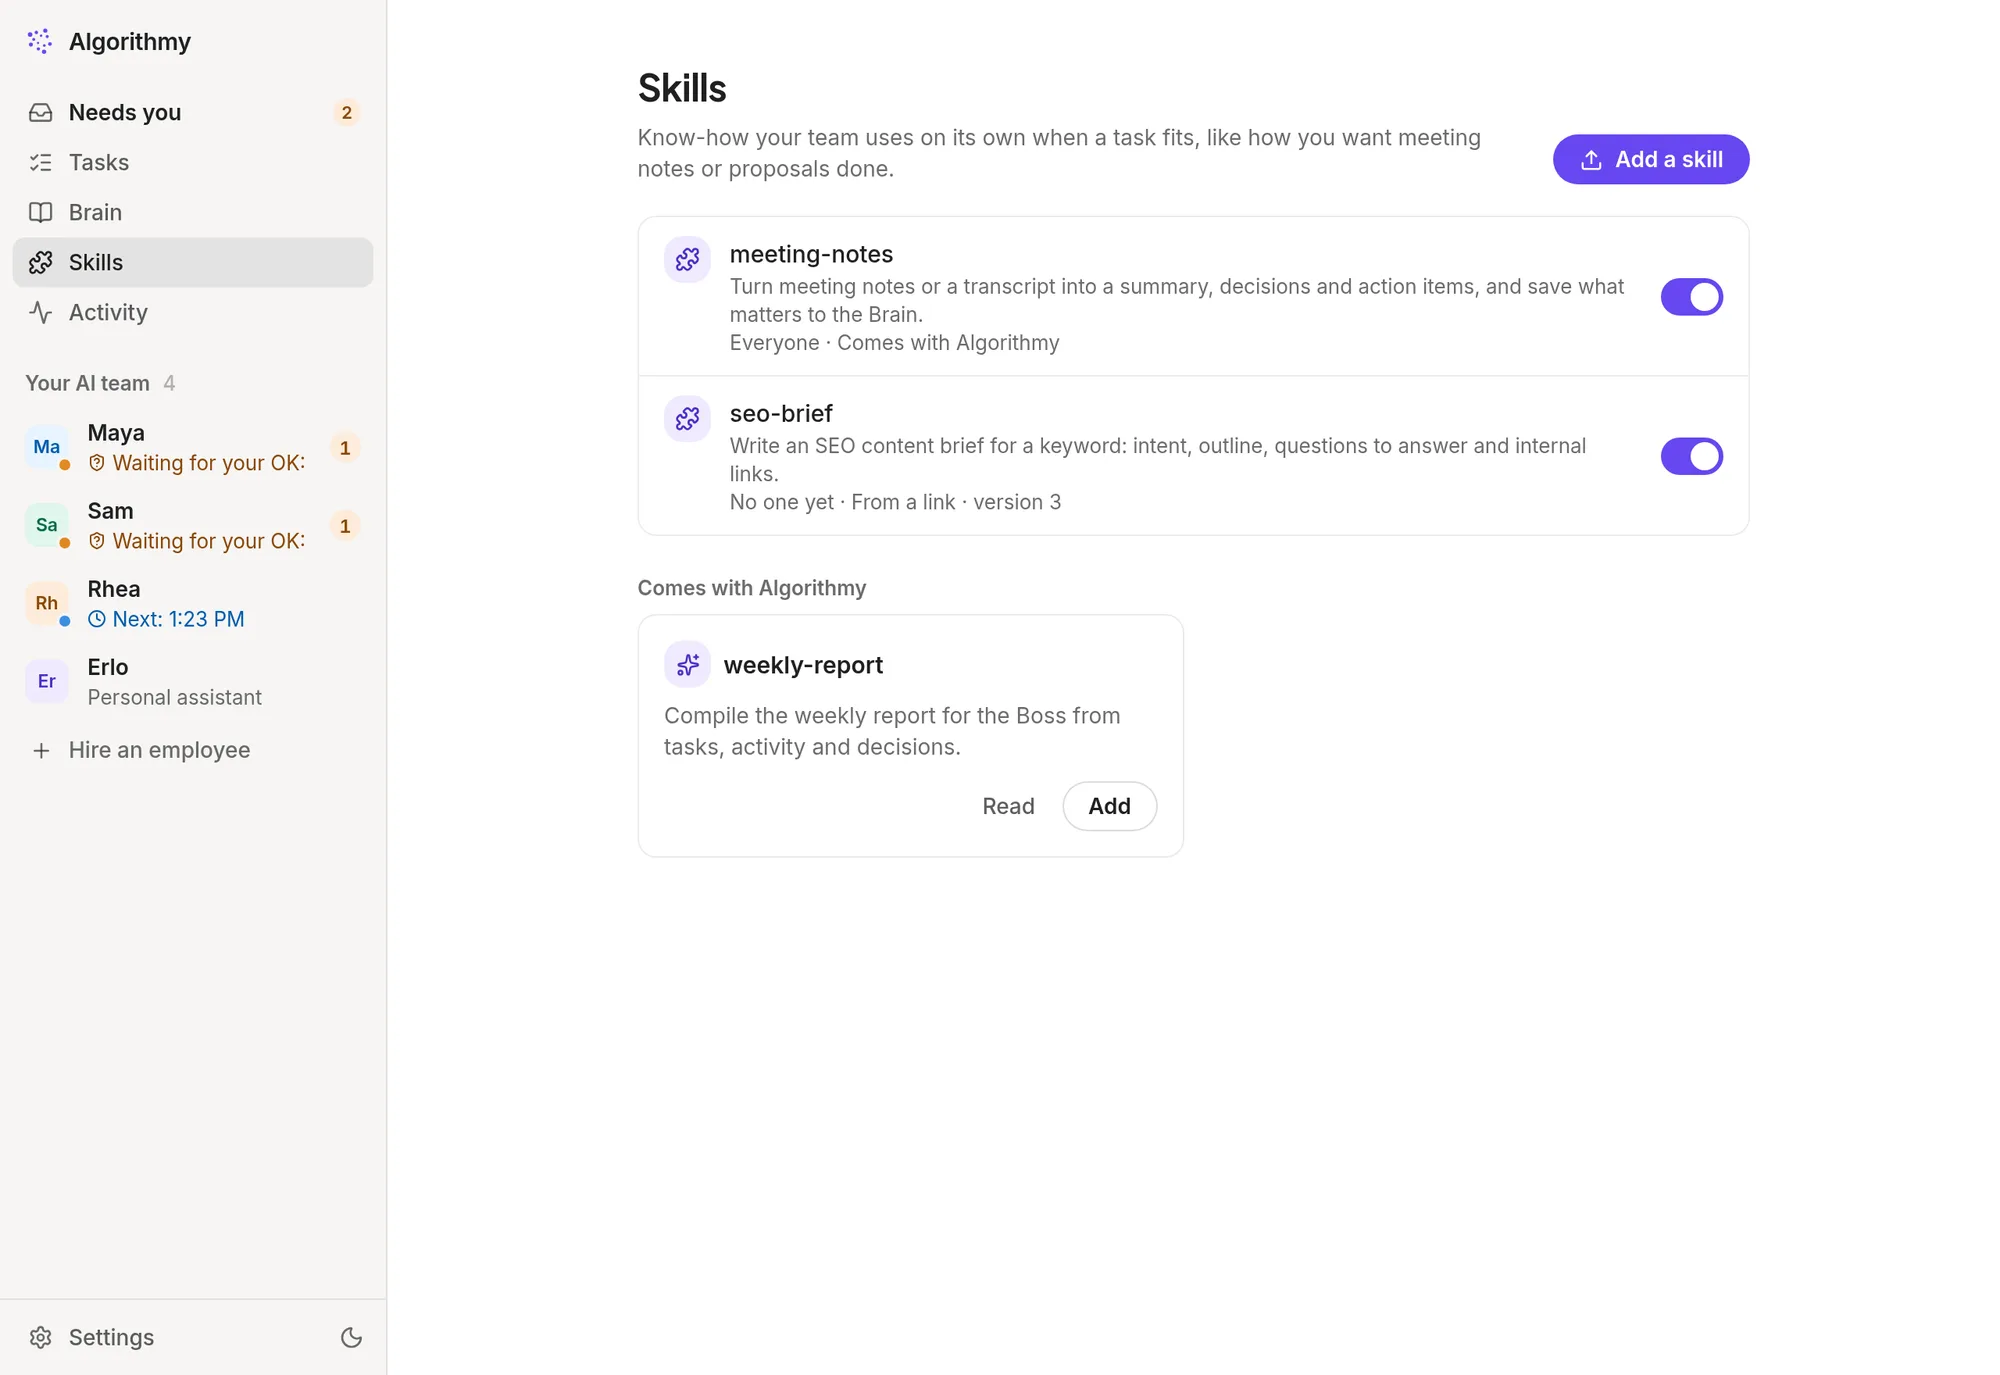Viewport: 2000px width, 1375px height.
Task: Click the seo-brief puzzle icon
Action: pyautogui.click(x=687, y=419)
